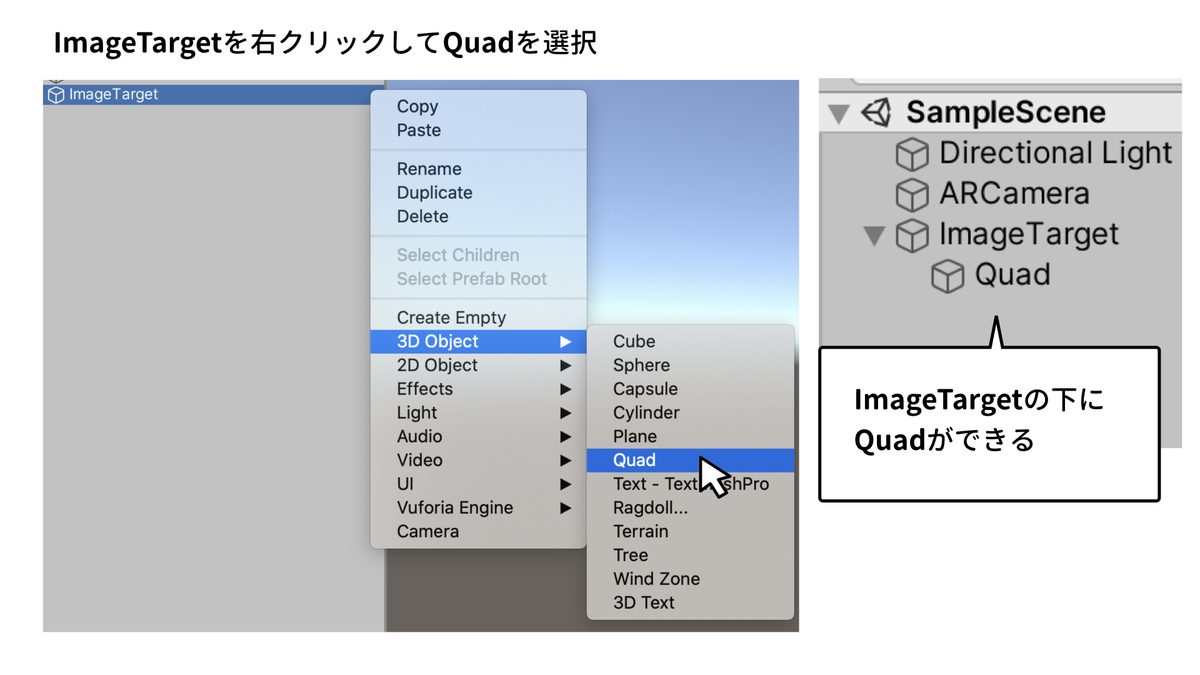Screen dimensions: 1200x675
Task: Open the 2D Object submenu
Action: pyautogui.click(x=437, y=365)
